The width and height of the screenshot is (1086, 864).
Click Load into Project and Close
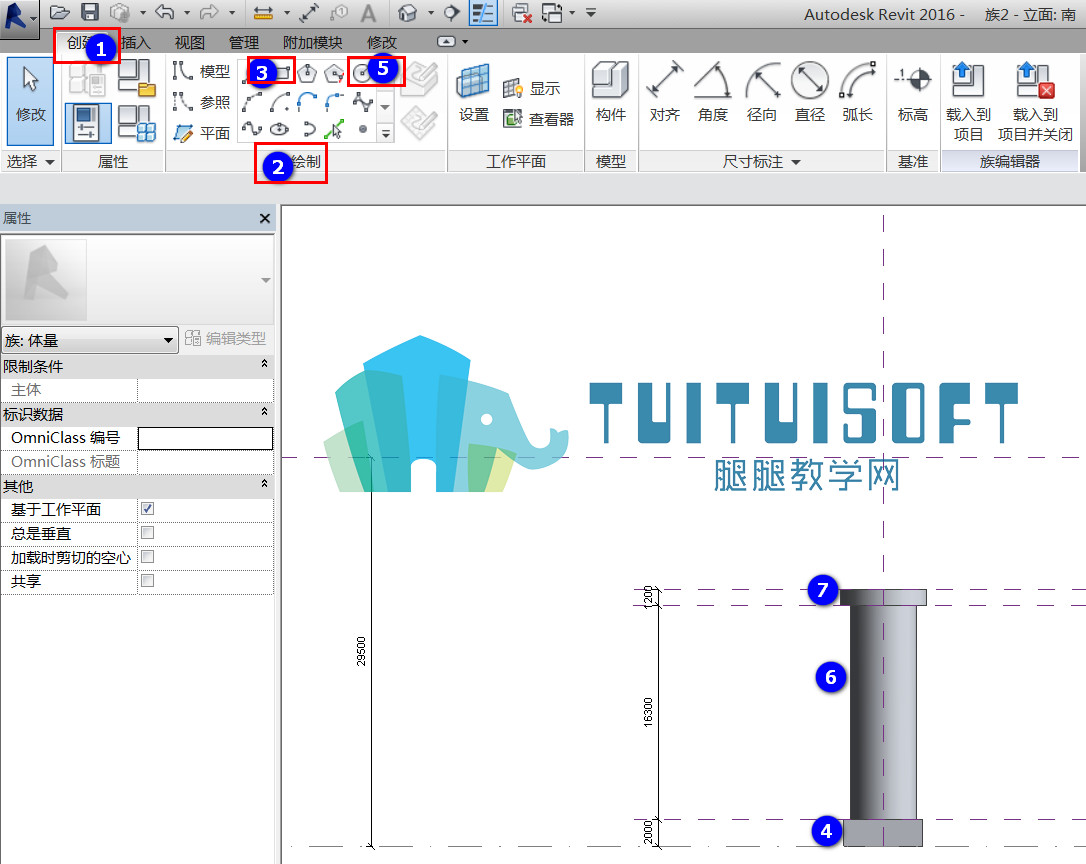[x=1035, y=101]
